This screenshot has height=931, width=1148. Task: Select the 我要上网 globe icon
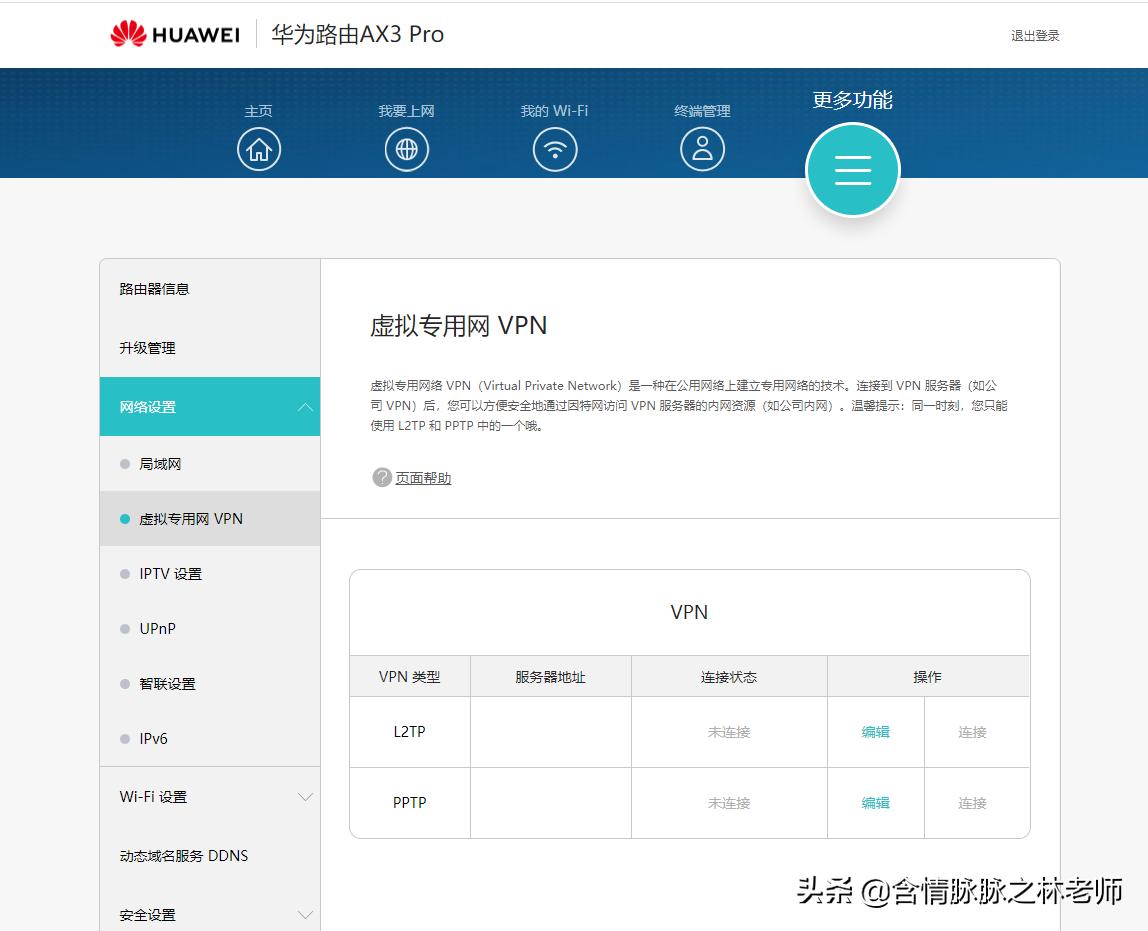point(407,148)
